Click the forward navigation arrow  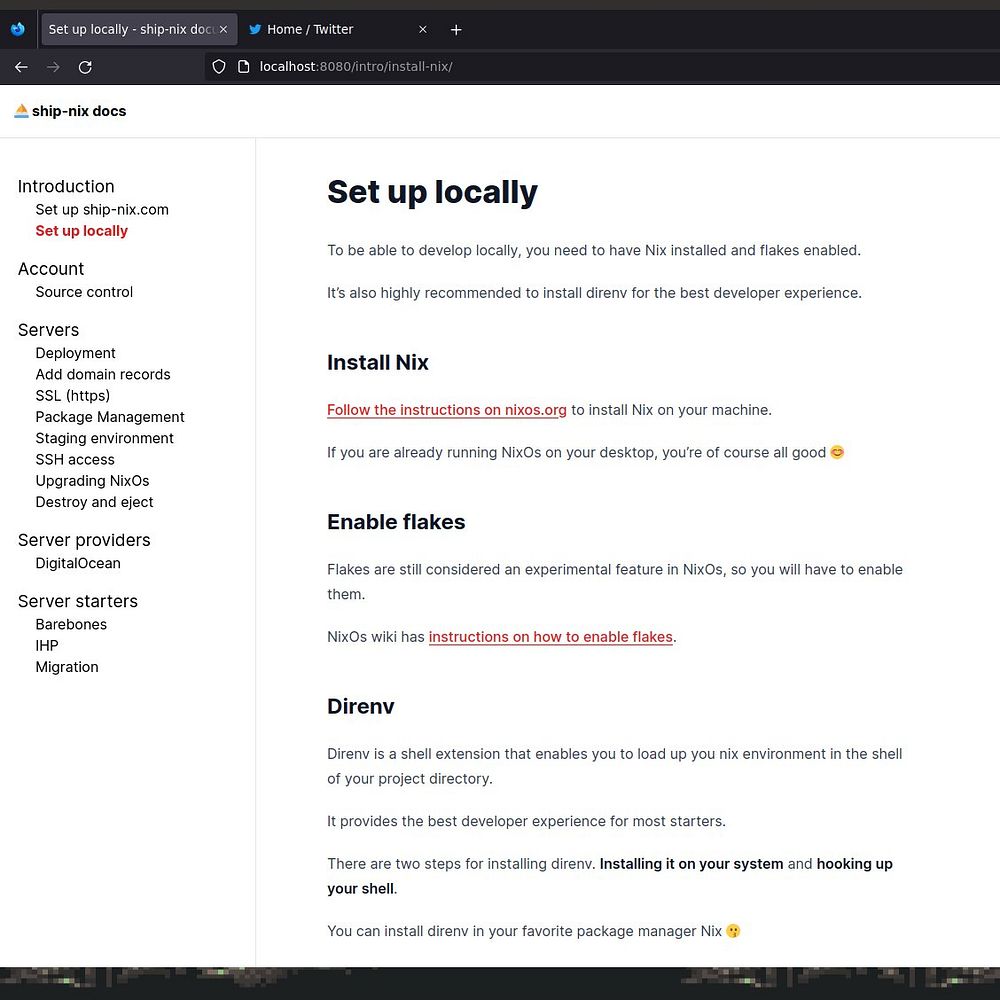53,67
